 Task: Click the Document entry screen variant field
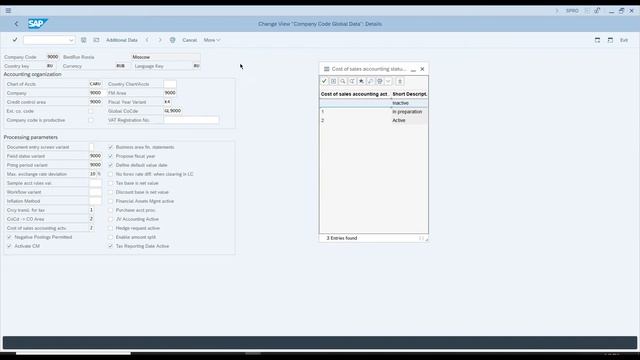[91, 147]
